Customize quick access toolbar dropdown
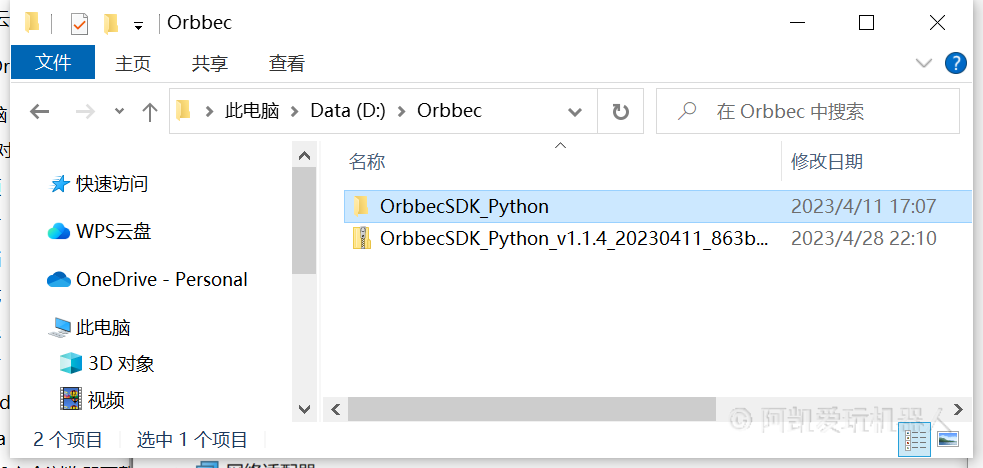 click(x=139, y=25)
